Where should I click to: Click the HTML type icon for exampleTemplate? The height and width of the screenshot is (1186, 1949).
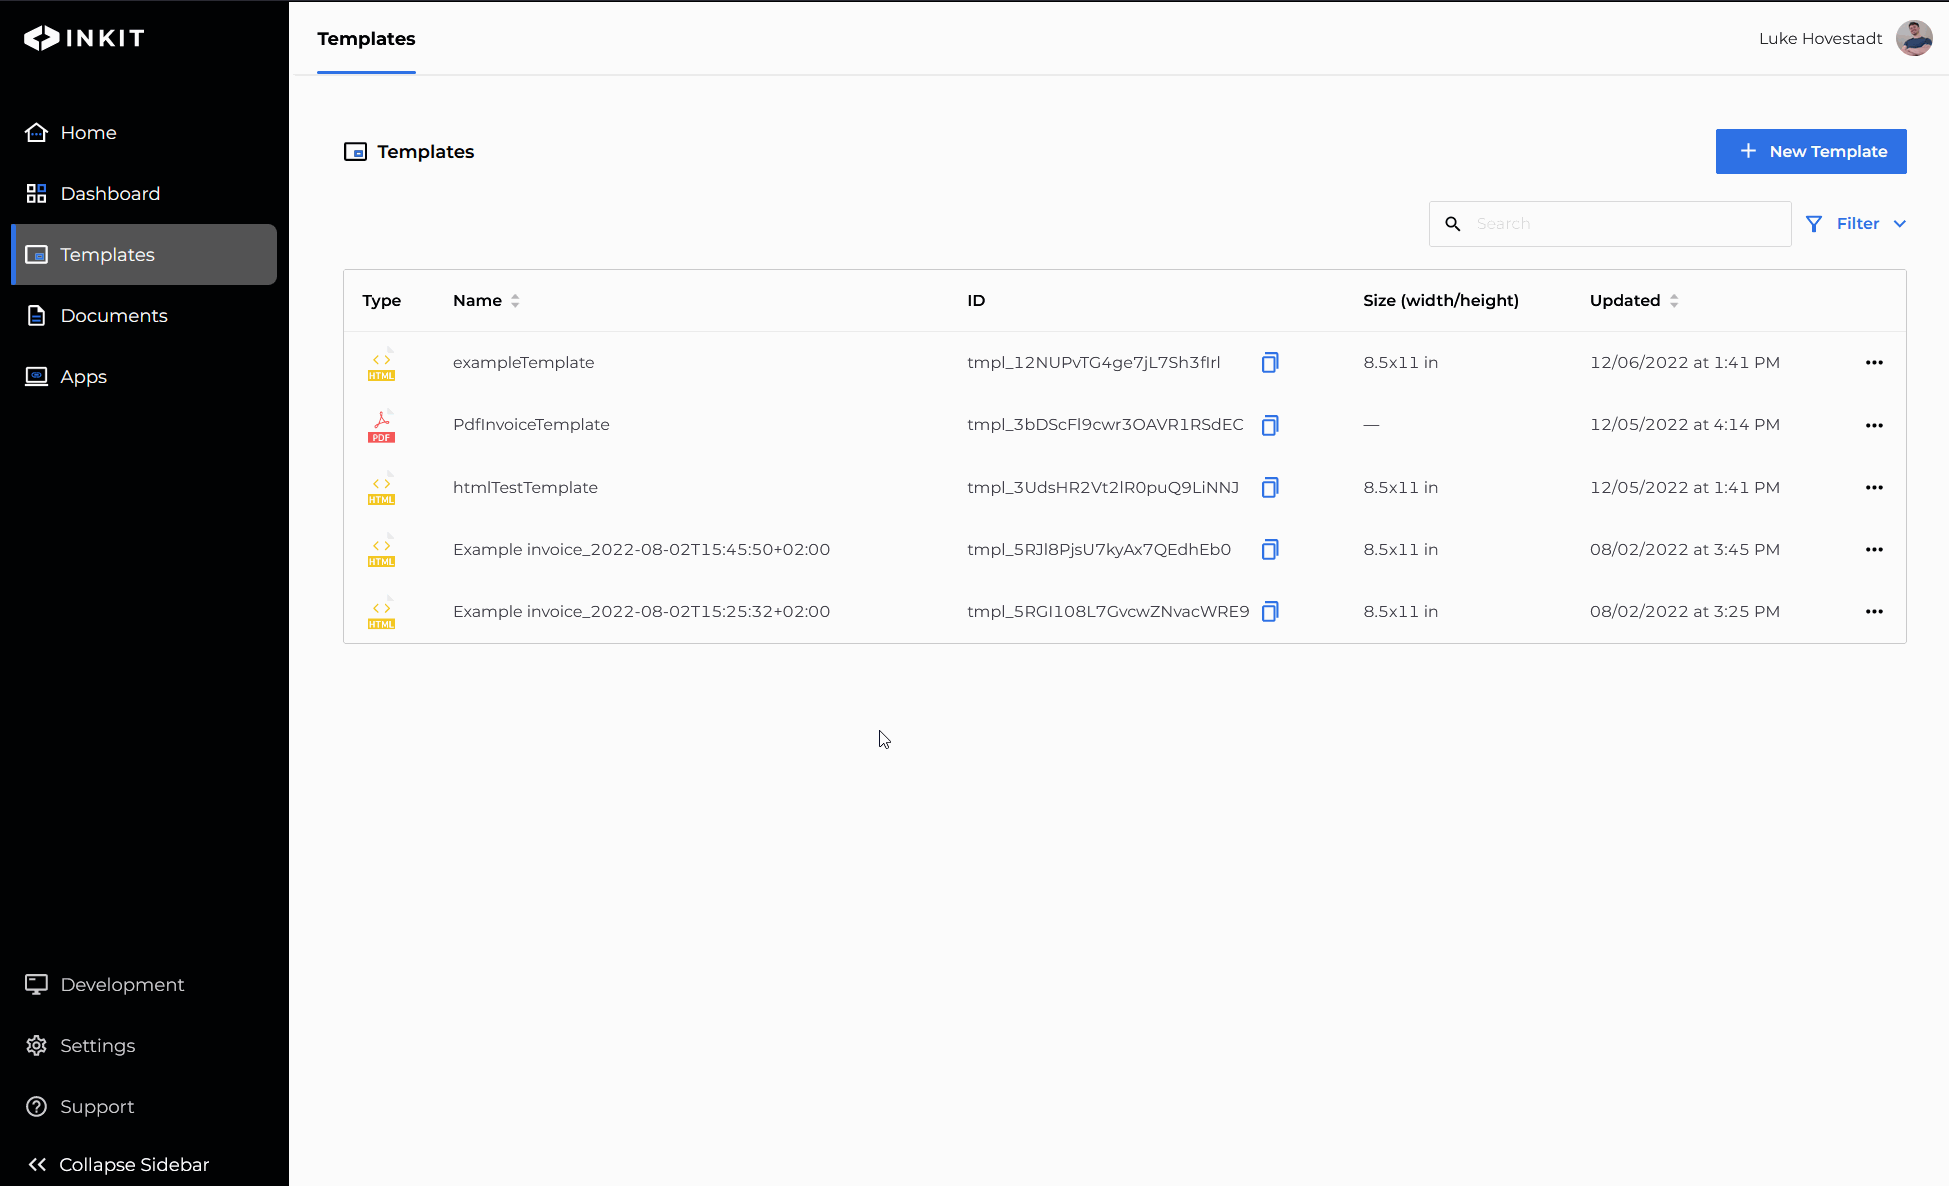pyautogui.click(x=381, y=363)
